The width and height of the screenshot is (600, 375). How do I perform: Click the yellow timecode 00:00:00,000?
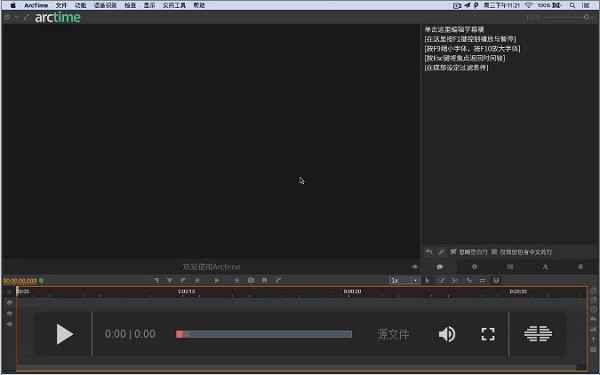(20, 281)
